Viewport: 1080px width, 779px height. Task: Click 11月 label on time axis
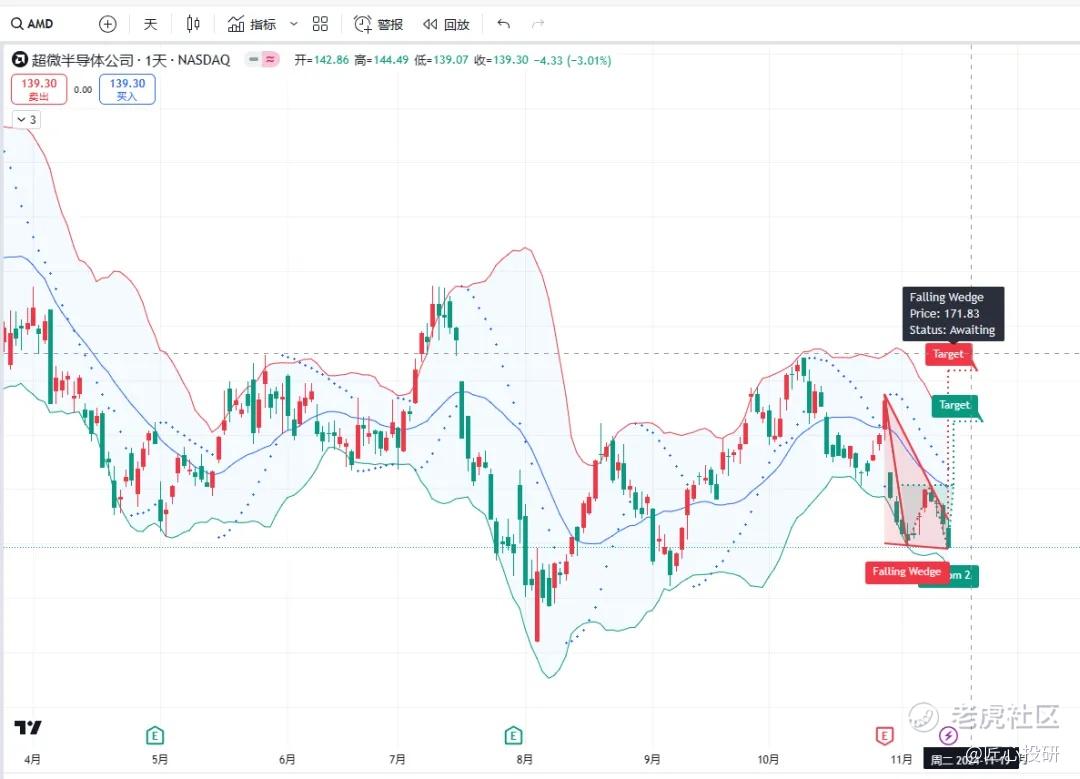coord(900,759)
